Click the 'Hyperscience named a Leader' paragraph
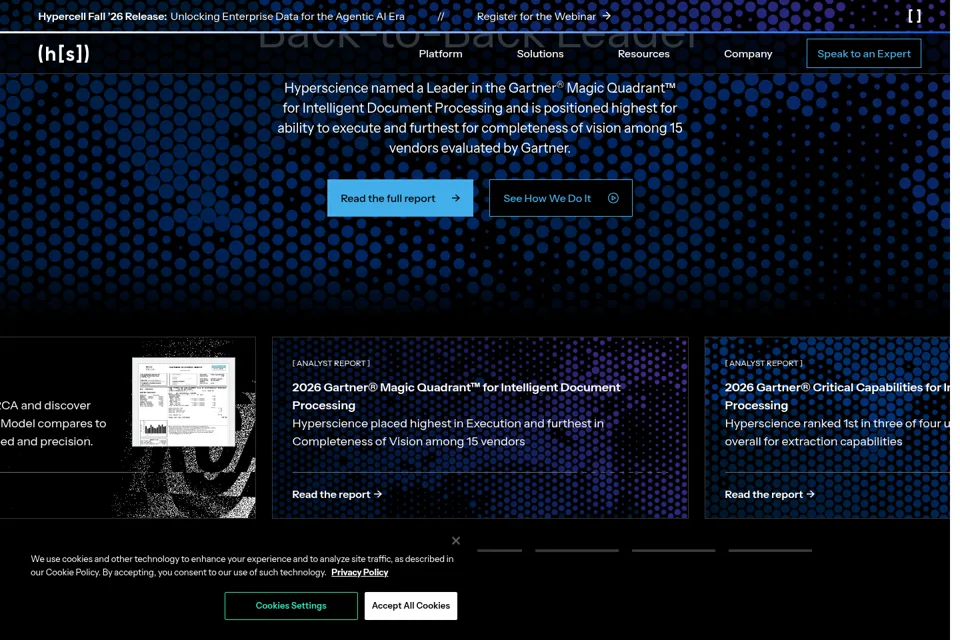This screenshot has width=960, height=640. pos(479,118)
